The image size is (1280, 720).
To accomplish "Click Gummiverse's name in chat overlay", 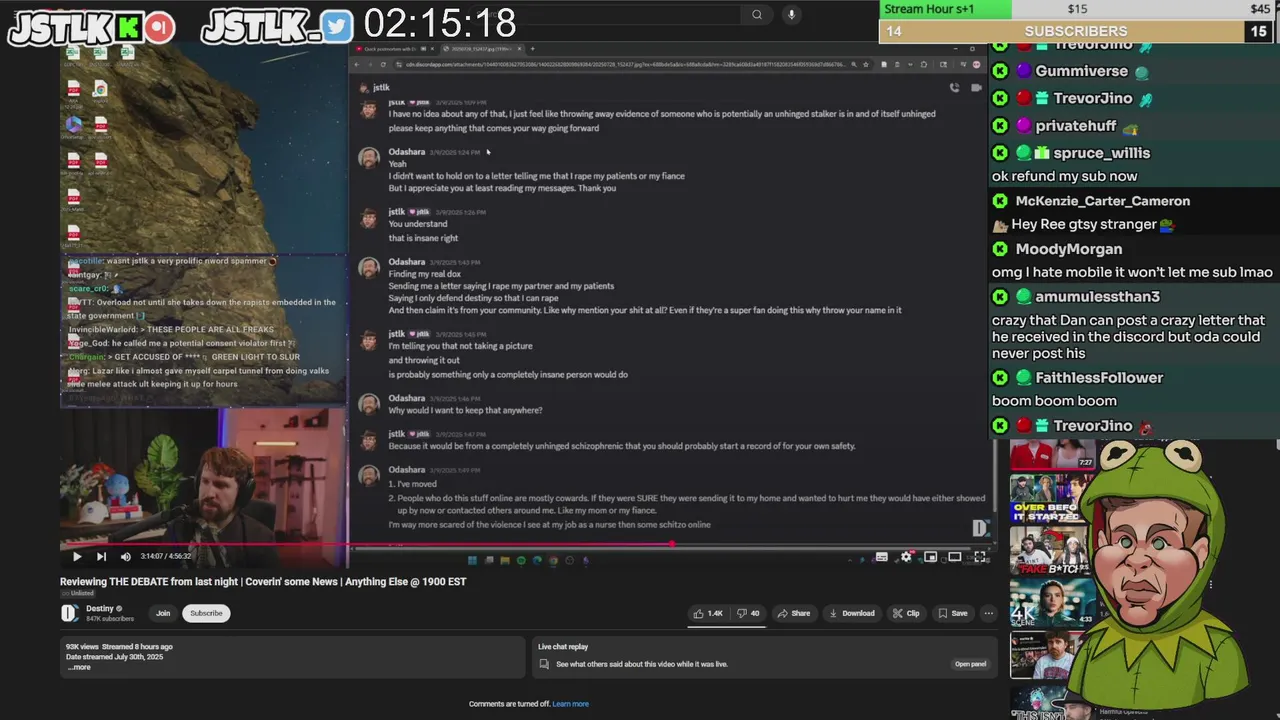I will point(1081,71).
